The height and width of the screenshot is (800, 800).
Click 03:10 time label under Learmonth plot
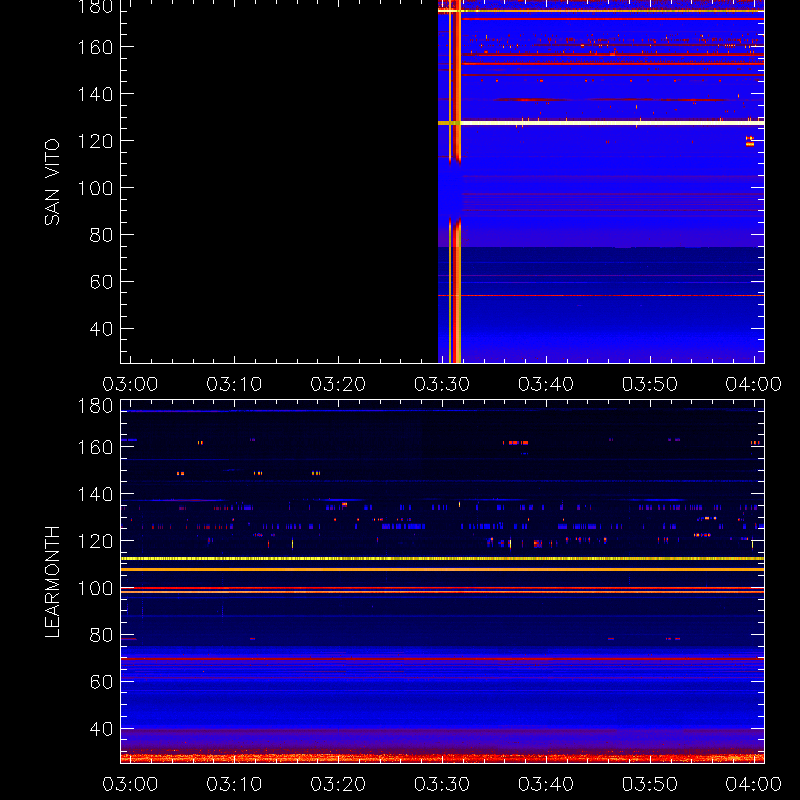[x=234, y=784]
